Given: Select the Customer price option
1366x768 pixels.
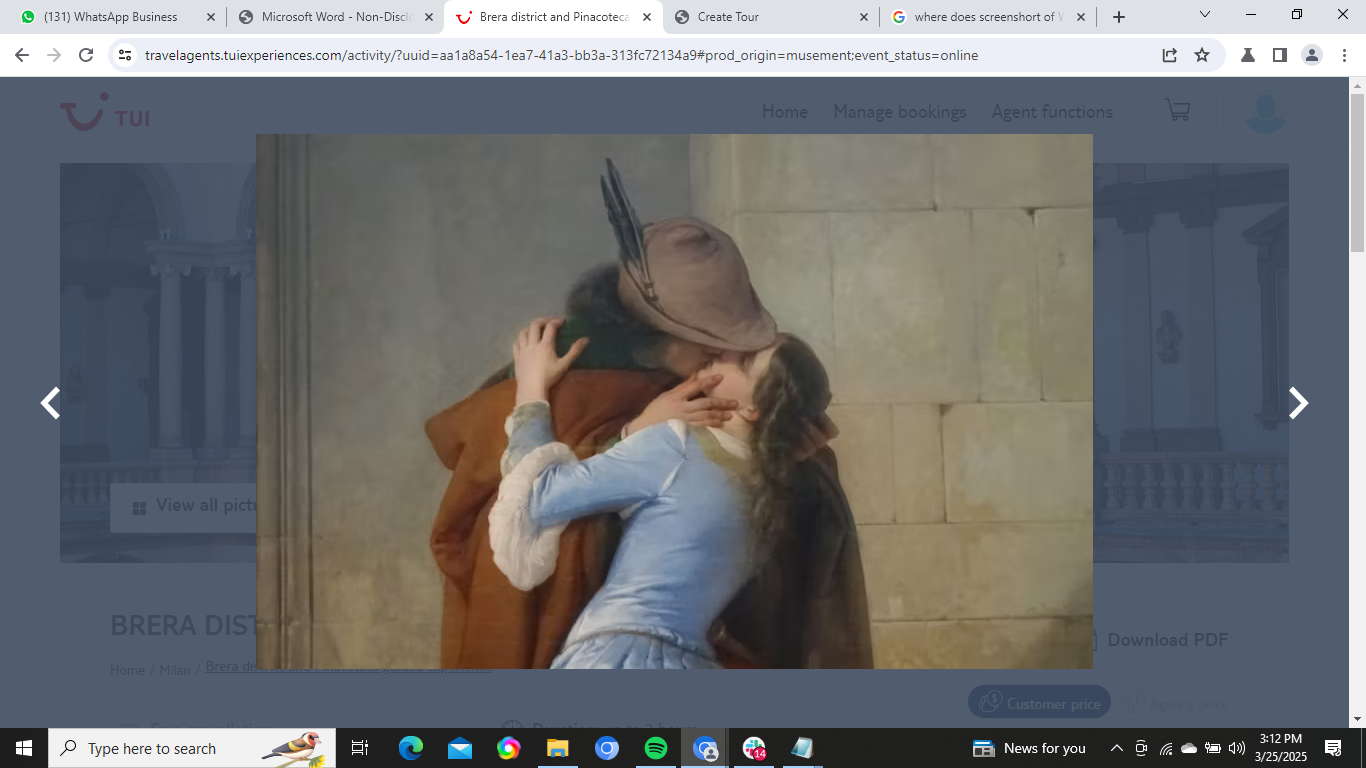Looking at the screenshot, I should click(1039, 703).
